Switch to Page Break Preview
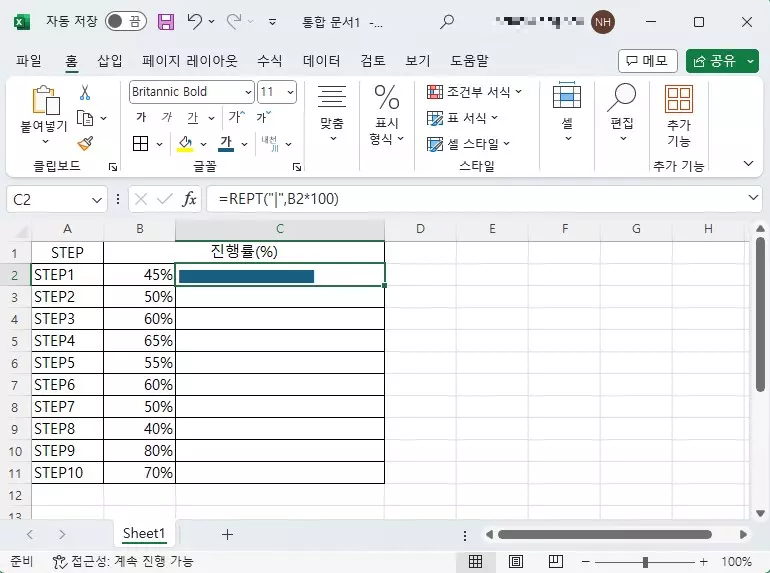 click(556, 561)
